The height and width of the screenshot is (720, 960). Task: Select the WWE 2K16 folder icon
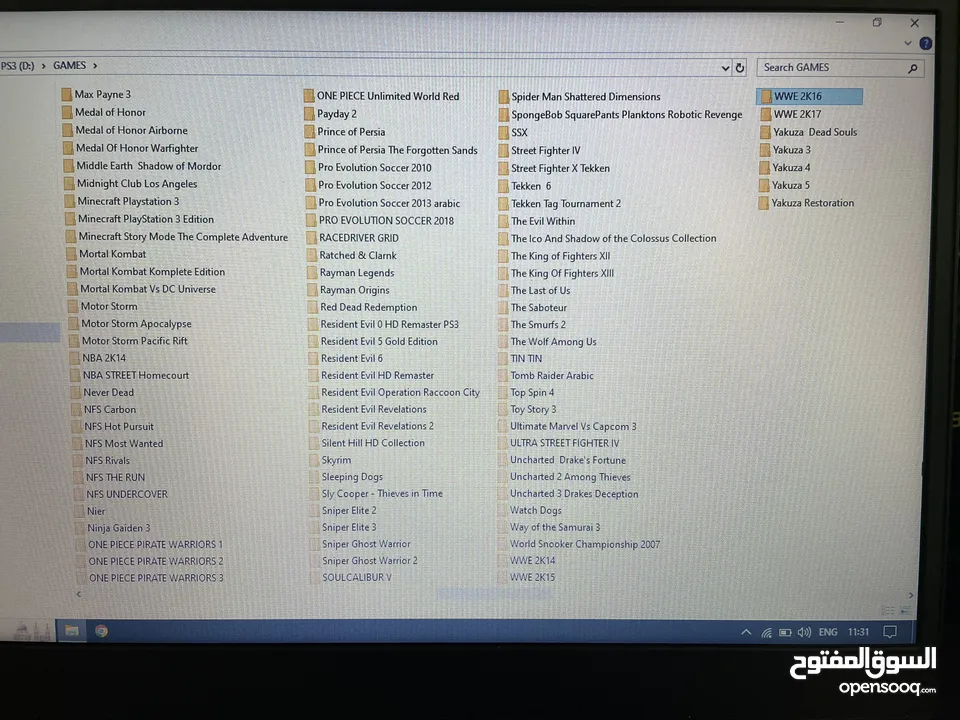tap(765, 96)
